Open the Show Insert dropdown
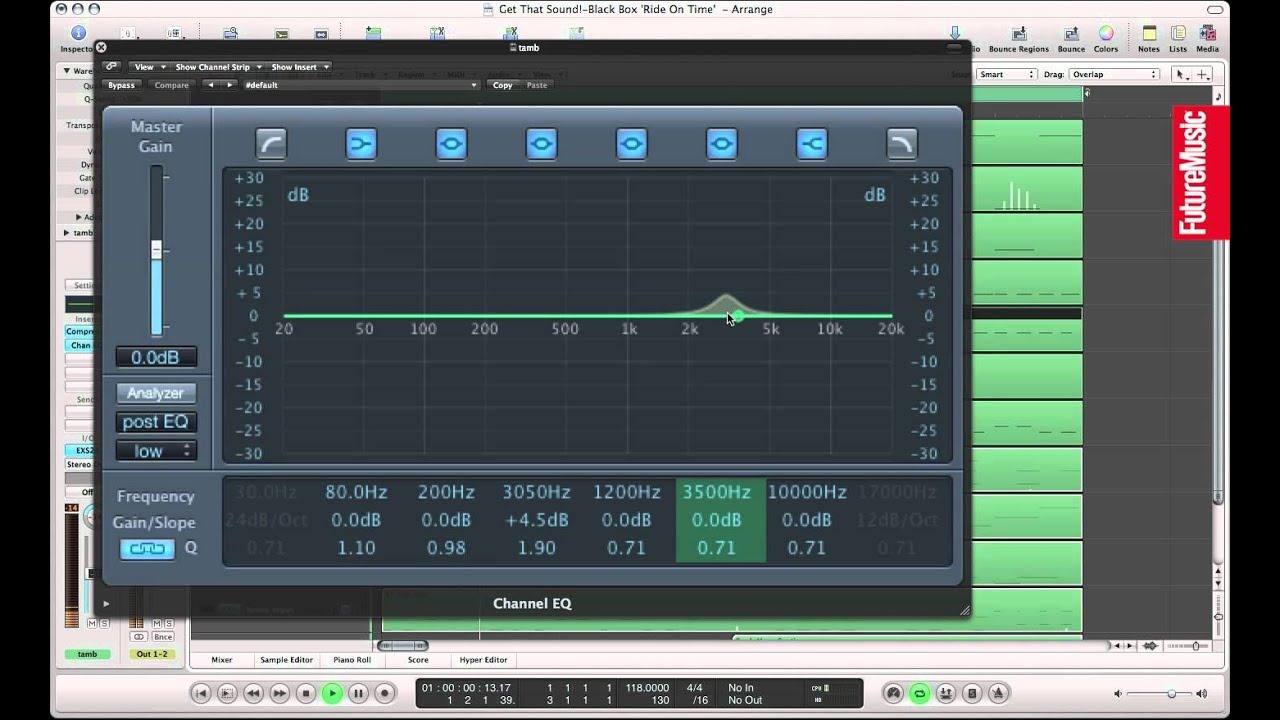 tap(299, 67)
